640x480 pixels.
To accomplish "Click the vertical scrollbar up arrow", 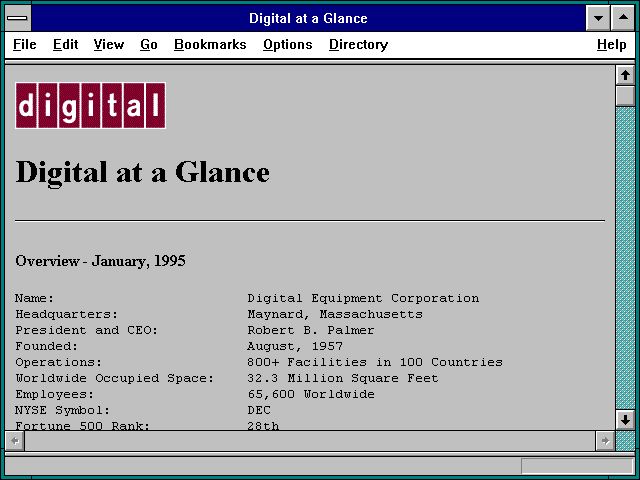I will (x=625, y=76).
